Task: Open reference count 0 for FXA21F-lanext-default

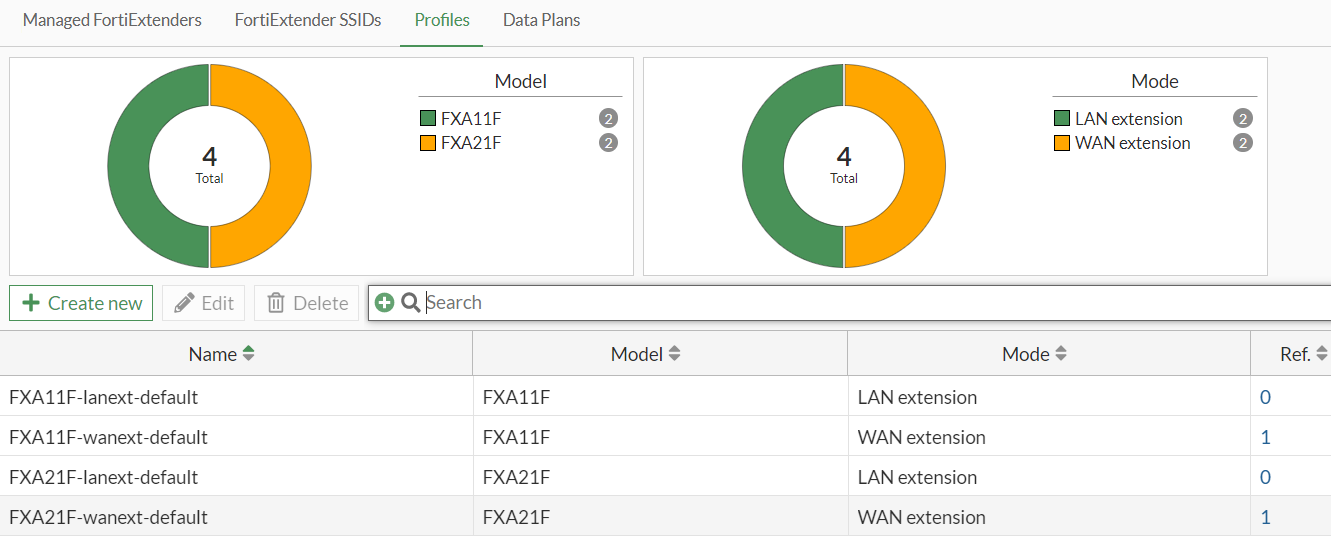Action: [1265, 477]
